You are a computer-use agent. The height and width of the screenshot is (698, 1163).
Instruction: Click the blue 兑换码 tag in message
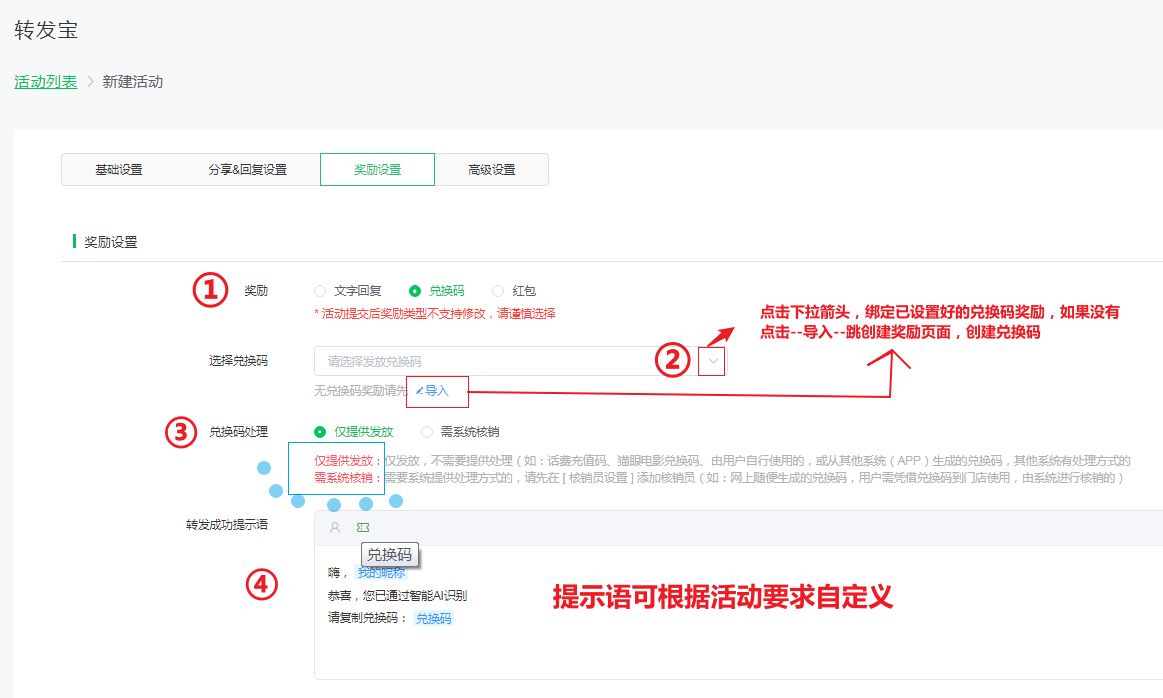coord(433,619)
